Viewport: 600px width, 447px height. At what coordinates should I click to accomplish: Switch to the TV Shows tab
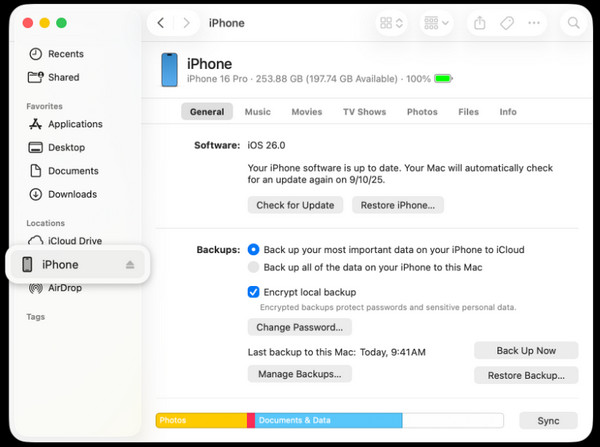[364, 112]
